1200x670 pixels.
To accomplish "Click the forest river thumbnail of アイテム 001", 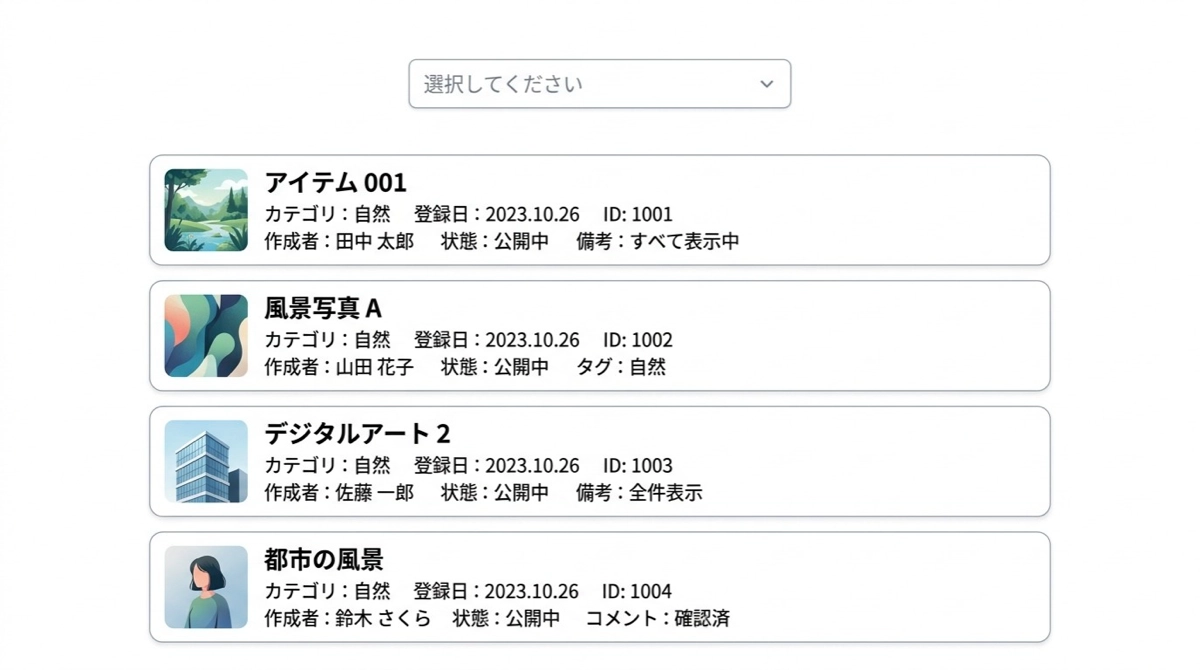I will pyautogui.click(x=206, y=210).
